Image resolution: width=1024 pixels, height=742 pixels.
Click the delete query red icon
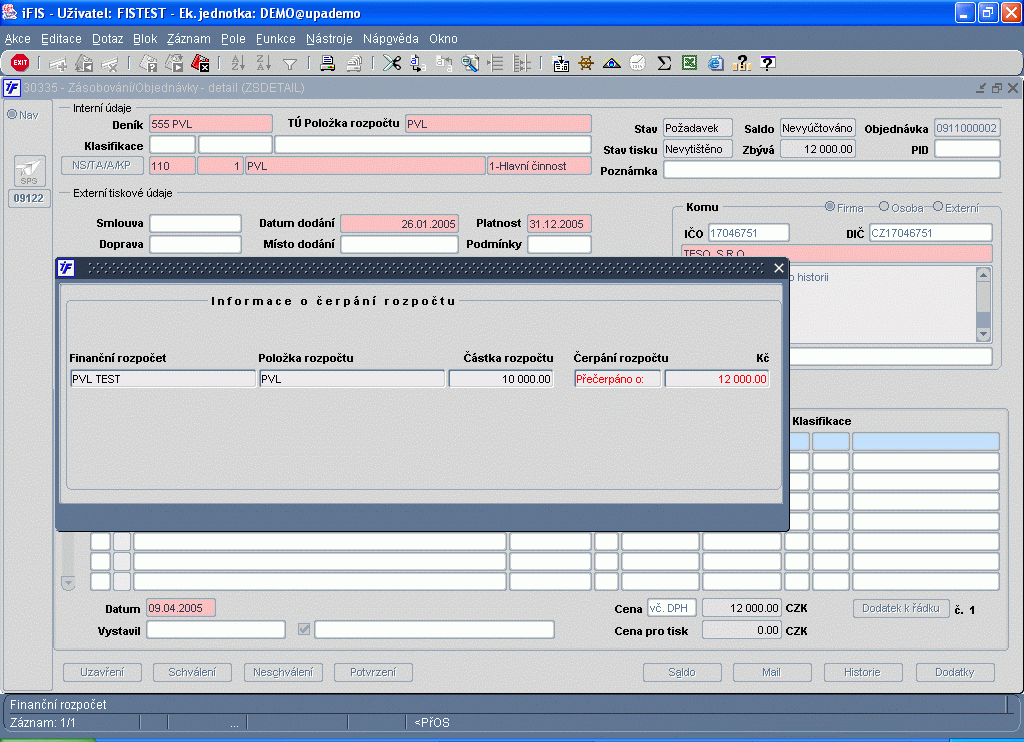[x=200, y=63]
